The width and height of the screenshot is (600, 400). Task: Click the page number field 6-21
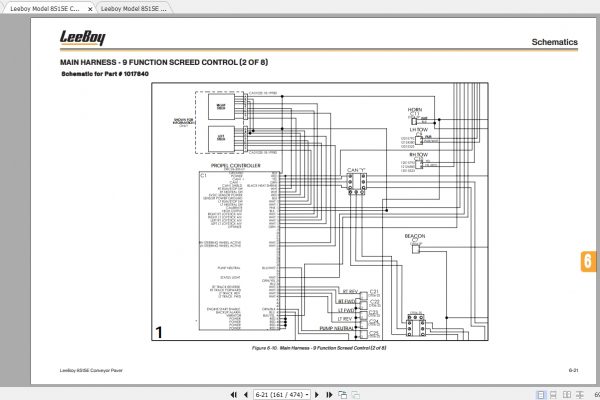click(x=279, y=395)
